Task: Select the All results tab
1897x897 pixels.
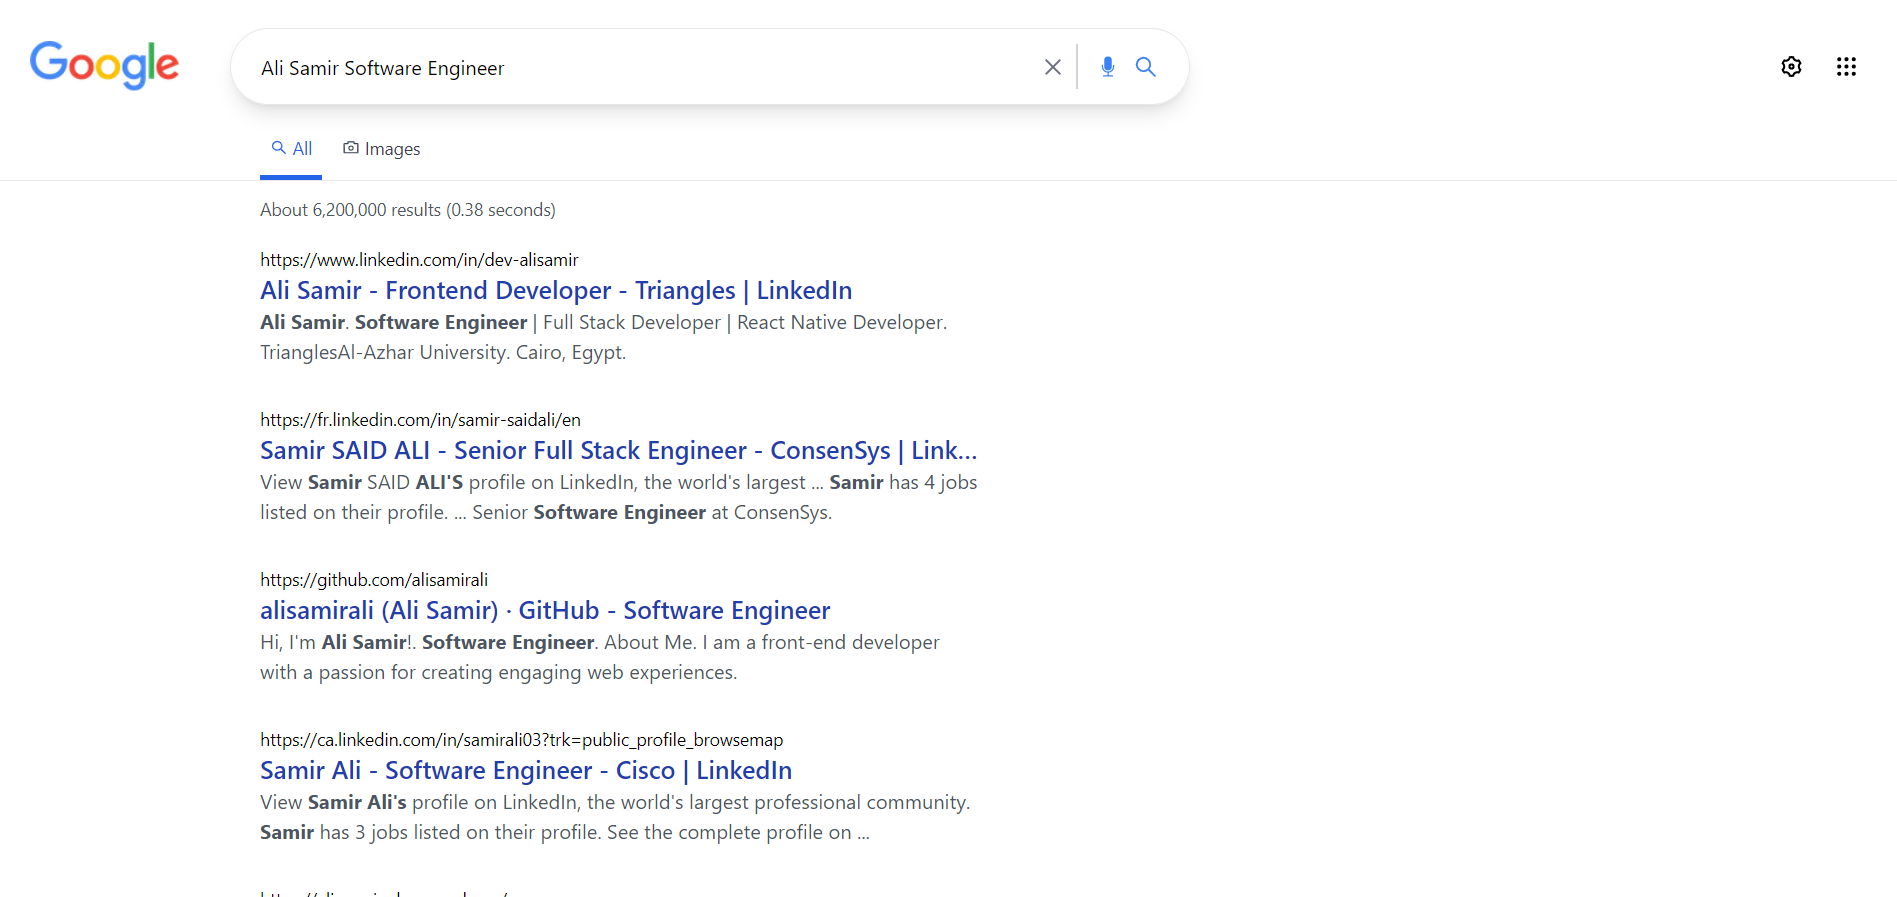Action: click(x=291, y=149)
